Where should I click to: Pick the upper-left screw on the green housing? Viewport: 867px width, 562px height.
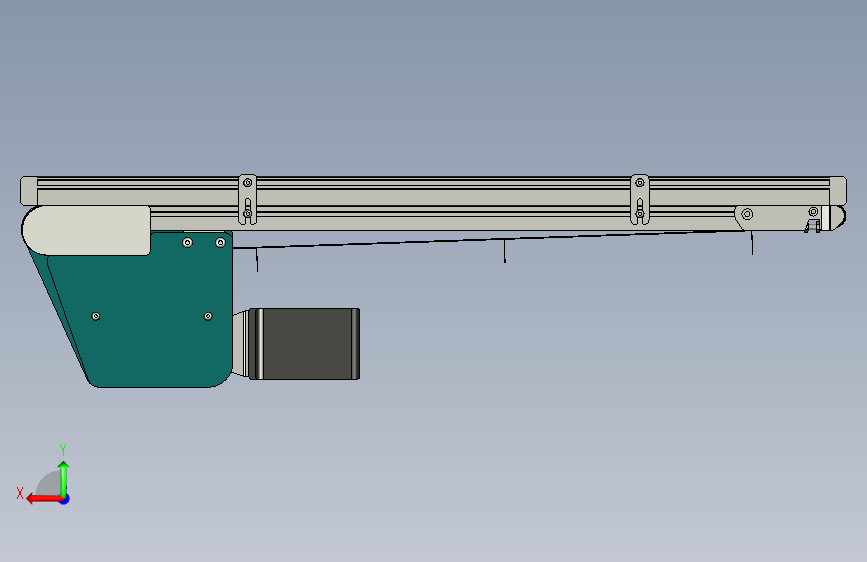pyautogui.click(x=187, y=242)
